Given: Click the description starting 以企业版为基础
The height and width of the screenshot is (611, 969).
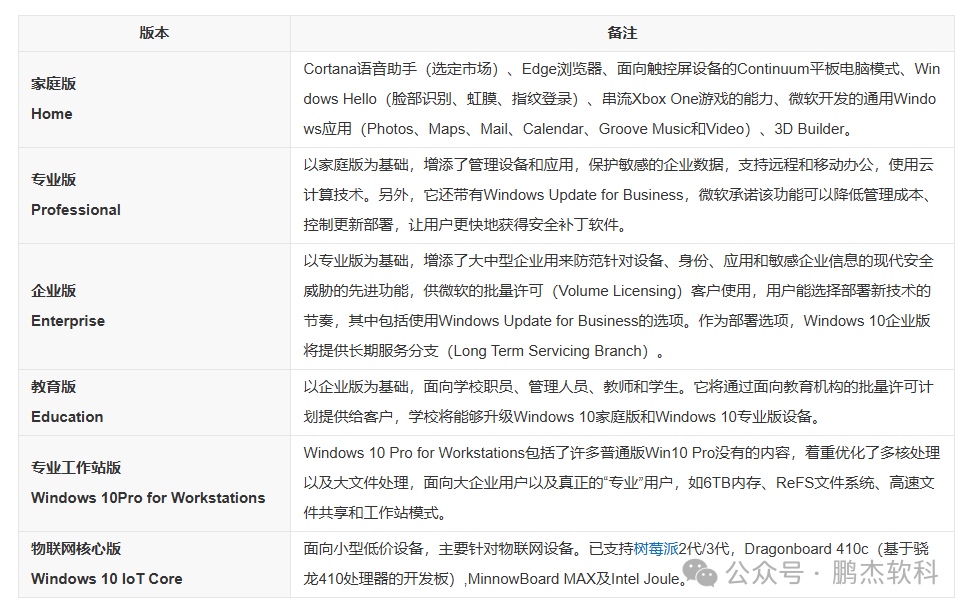Looking at the screenshot, I should pos(622,402).
